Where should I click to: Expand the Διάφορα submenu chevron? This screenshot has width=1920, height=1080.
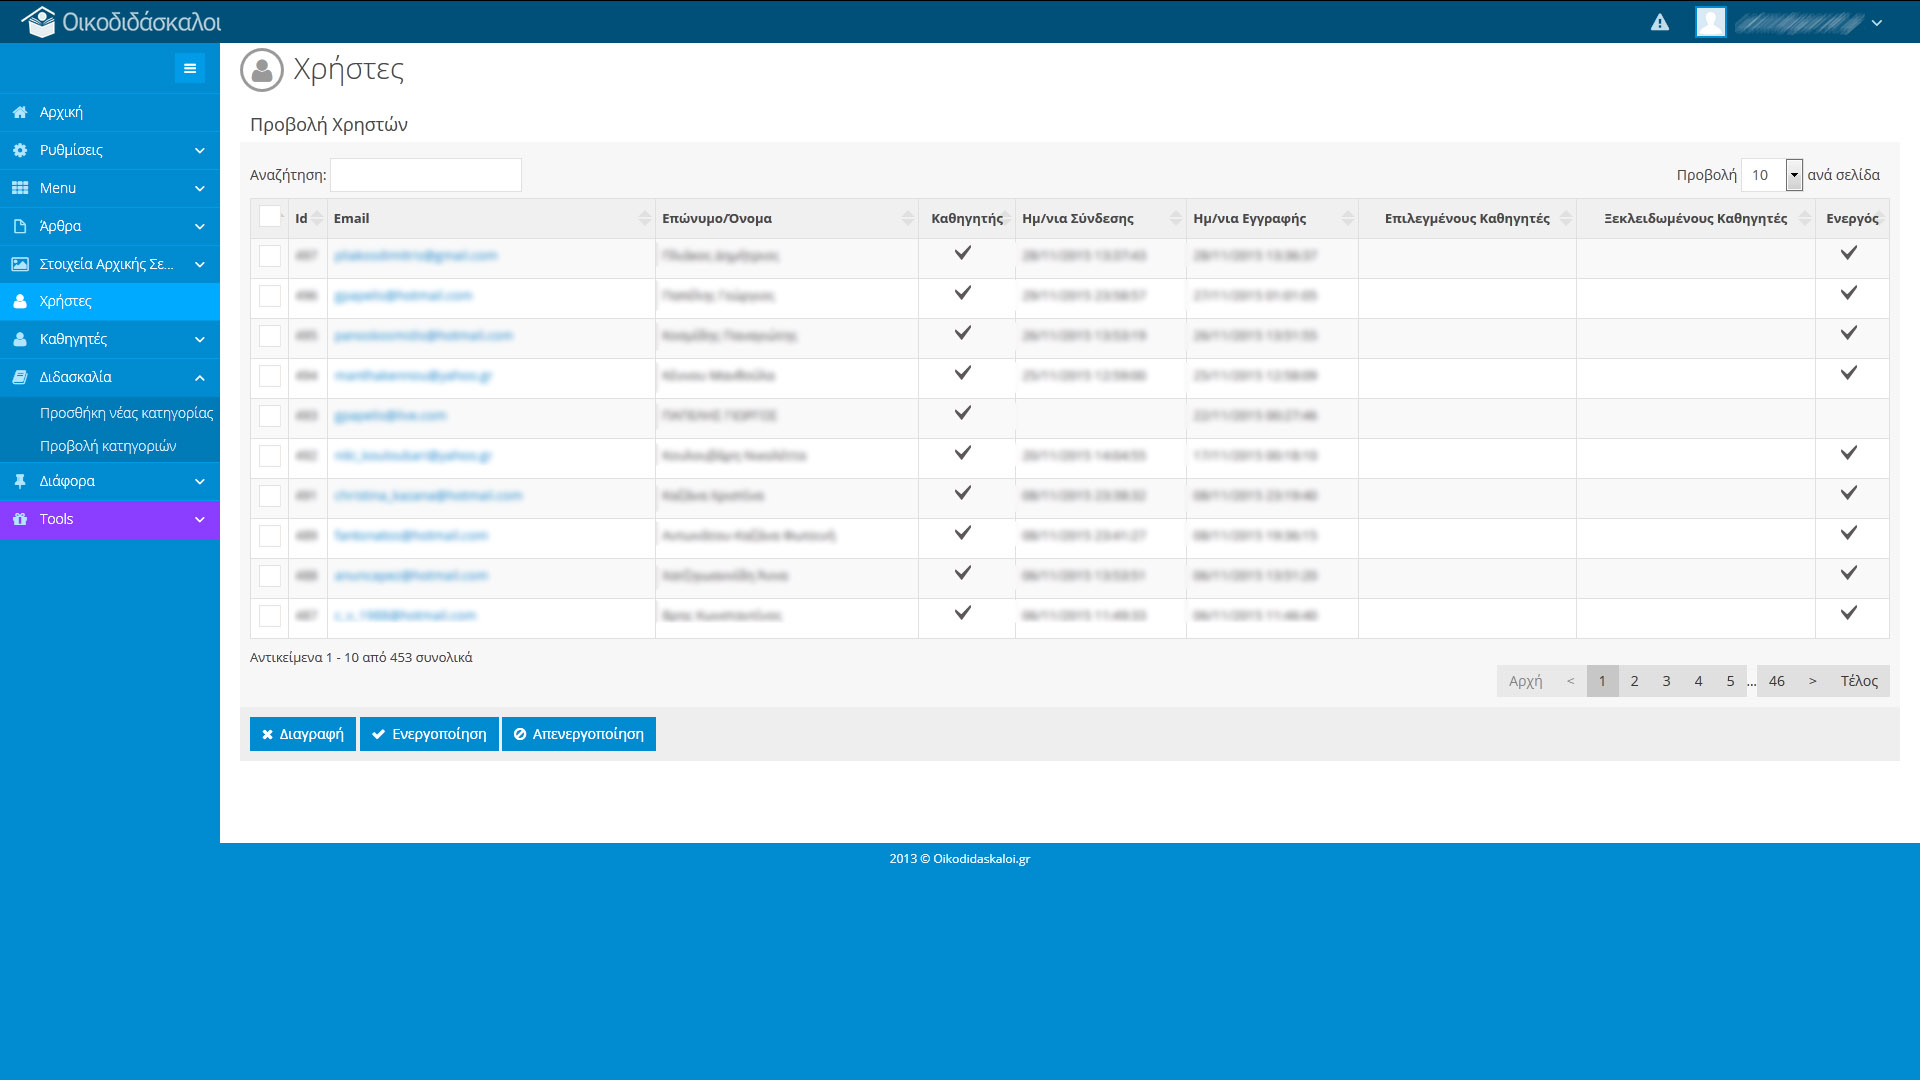(200, 481)
